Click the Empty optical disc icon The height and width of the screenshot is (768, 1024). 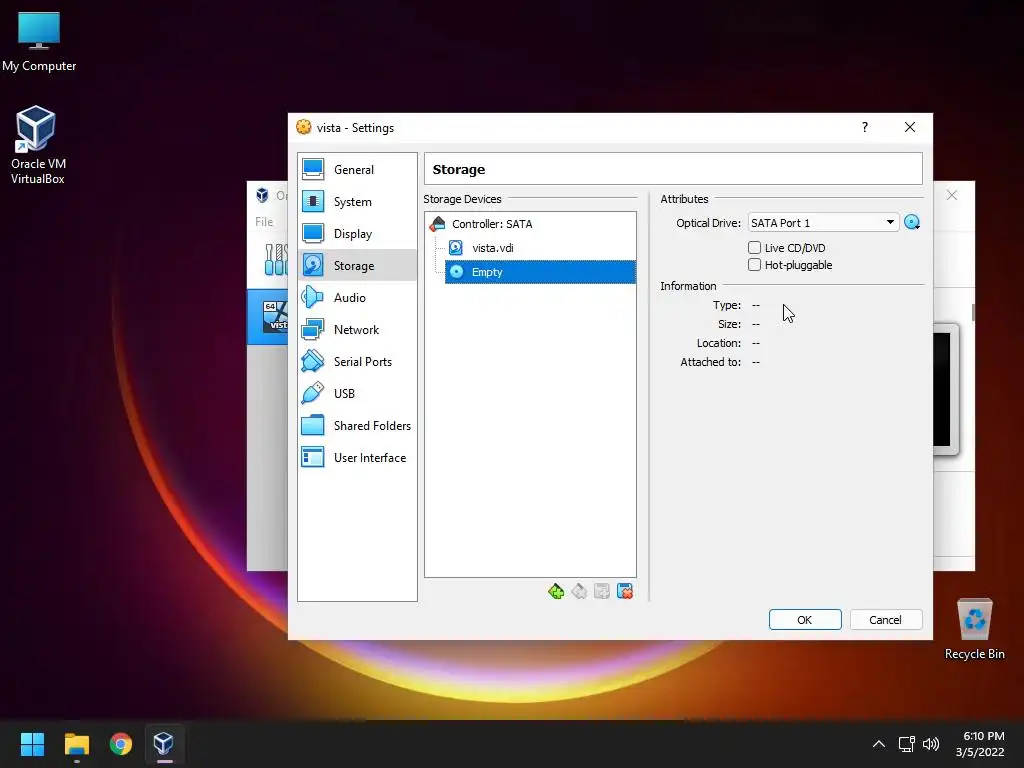tap(456, 272)
